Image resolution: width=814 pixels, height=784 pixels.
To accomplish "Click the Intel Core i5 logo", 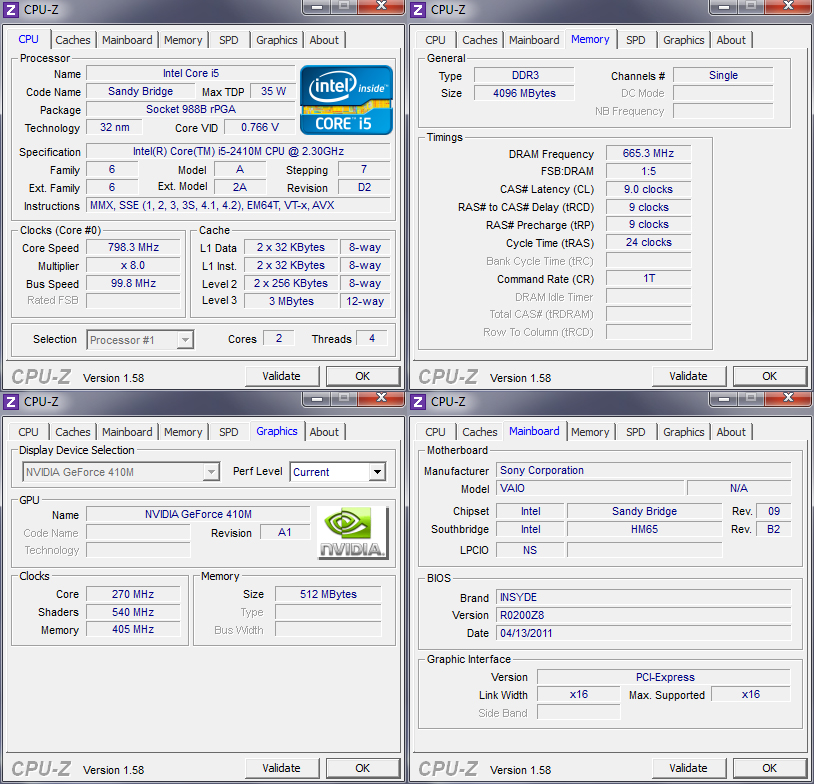I will point(345,99).
